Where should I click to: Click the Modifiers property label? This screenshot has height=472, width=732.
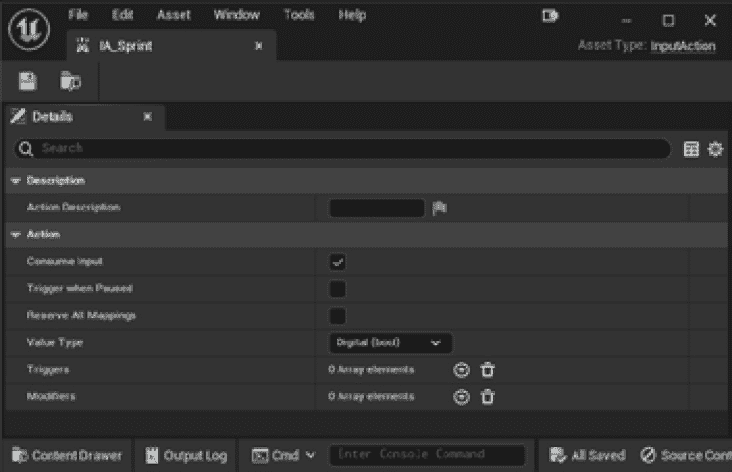[x=51, y=397]
